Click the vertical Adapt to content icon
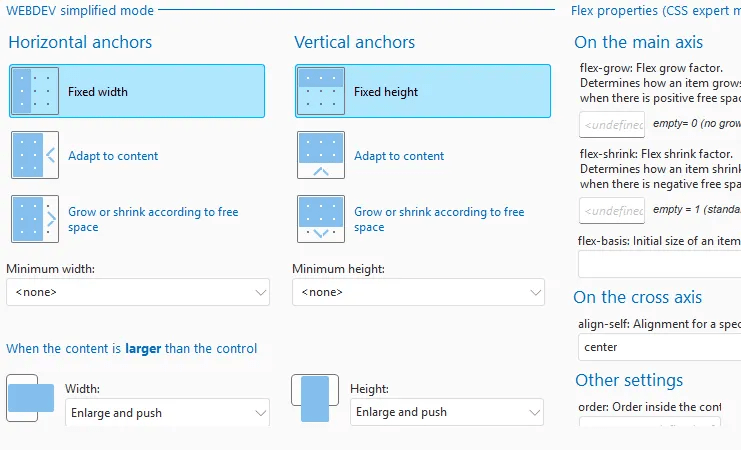Screen dimensions: 741x450 coord(321,155)
